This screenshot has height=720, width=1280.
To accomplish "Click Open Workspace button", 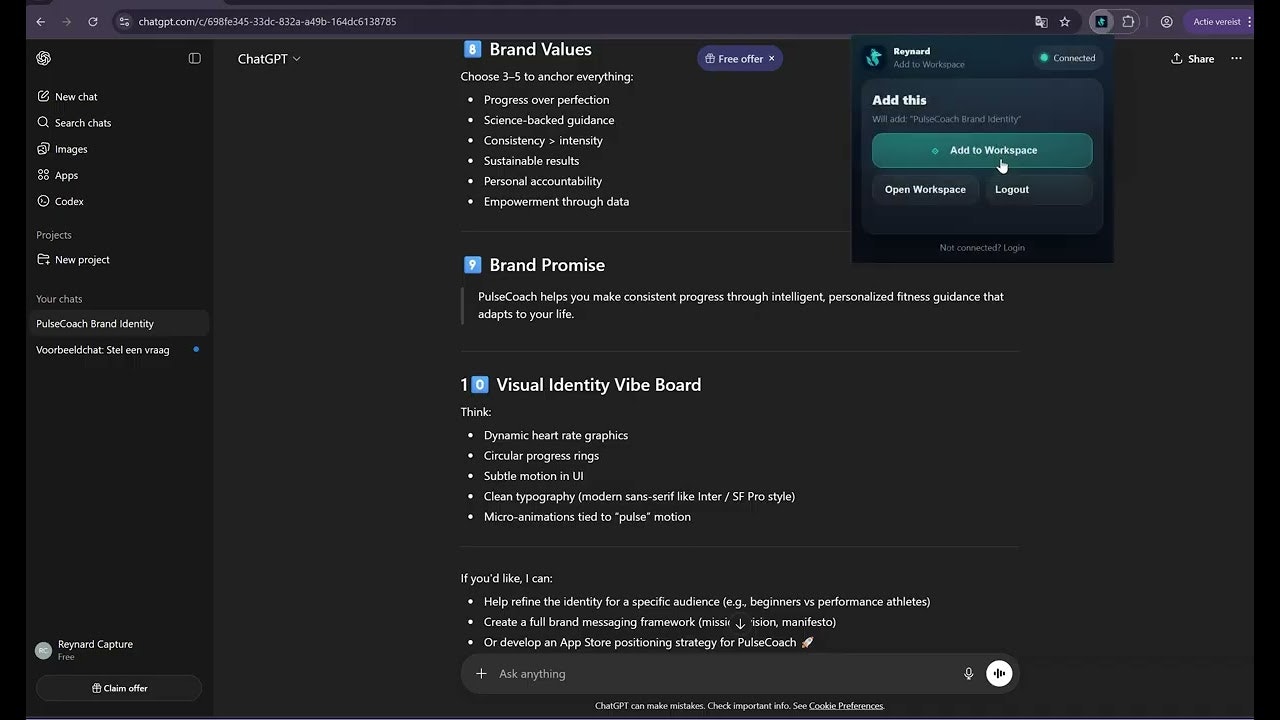I will 925,190.
